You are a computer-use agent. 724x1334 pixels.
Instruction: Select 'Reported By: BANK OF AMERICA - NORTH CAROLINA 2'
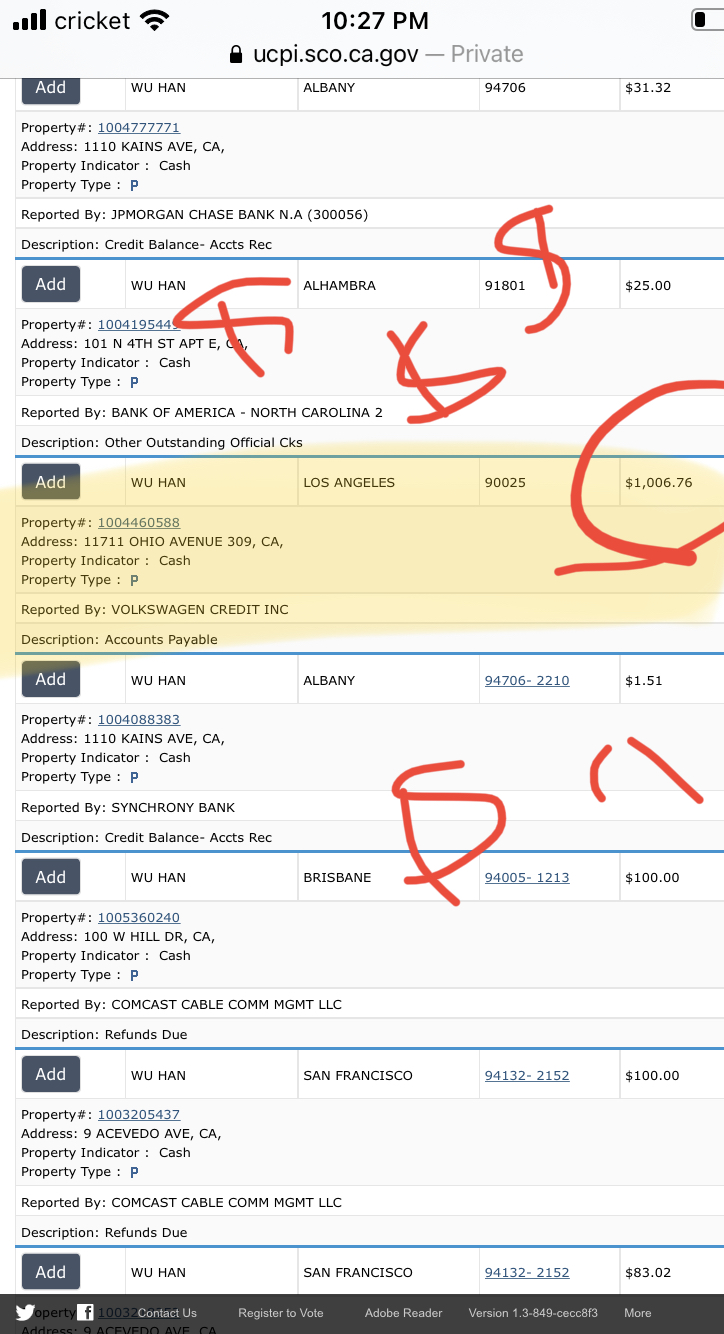click(202, 412)
